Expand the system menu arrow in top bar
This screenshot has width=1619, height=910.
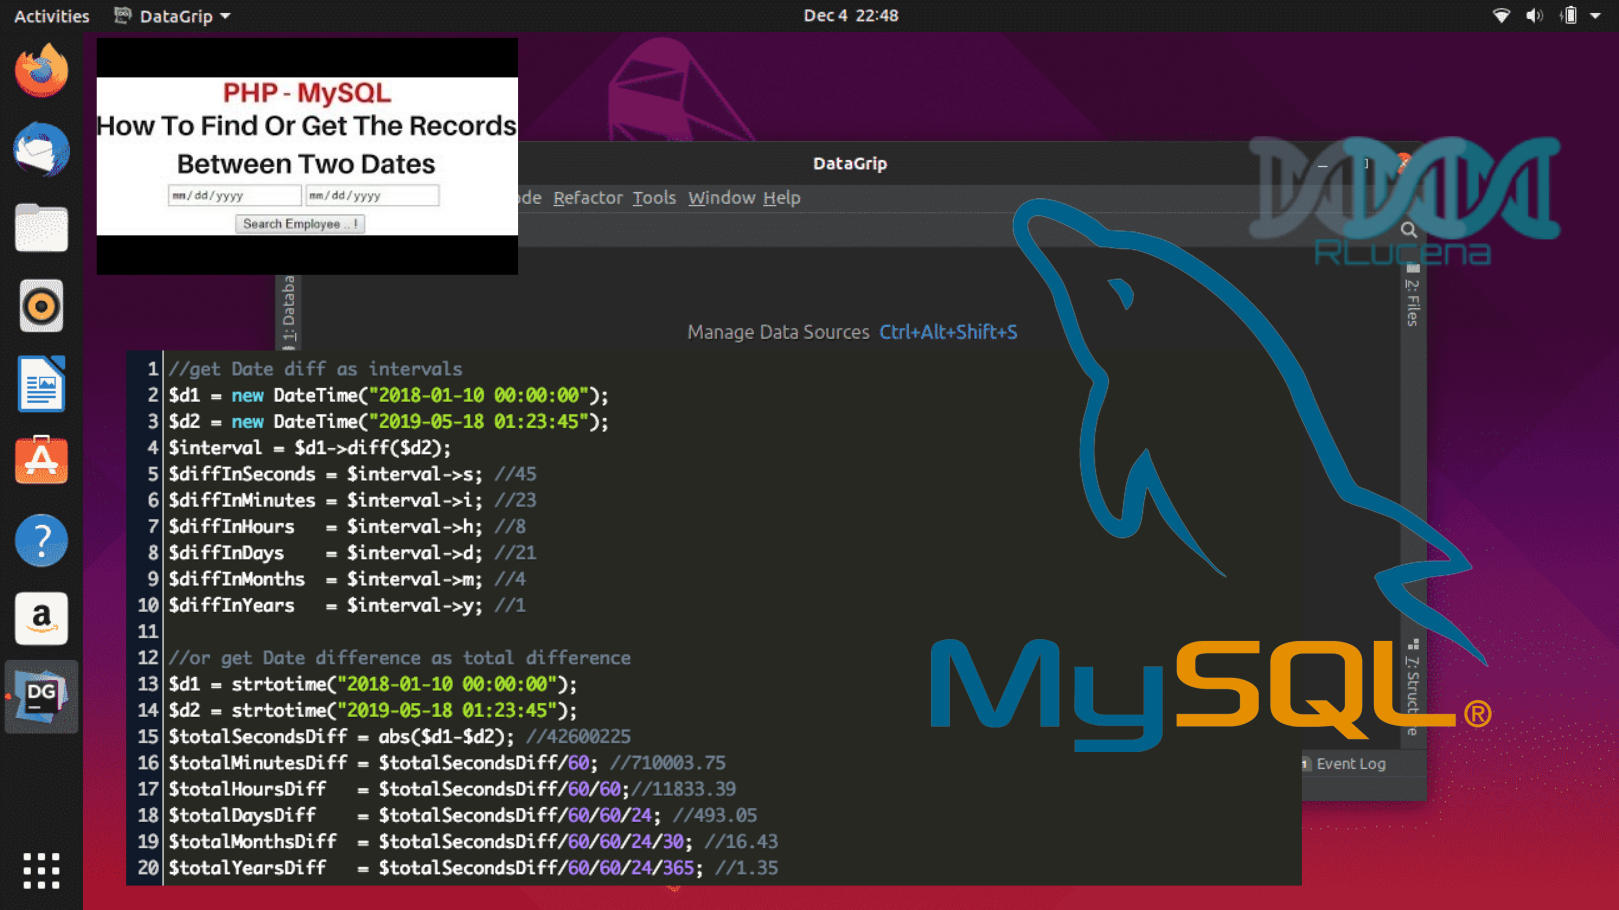[1597, 16]
